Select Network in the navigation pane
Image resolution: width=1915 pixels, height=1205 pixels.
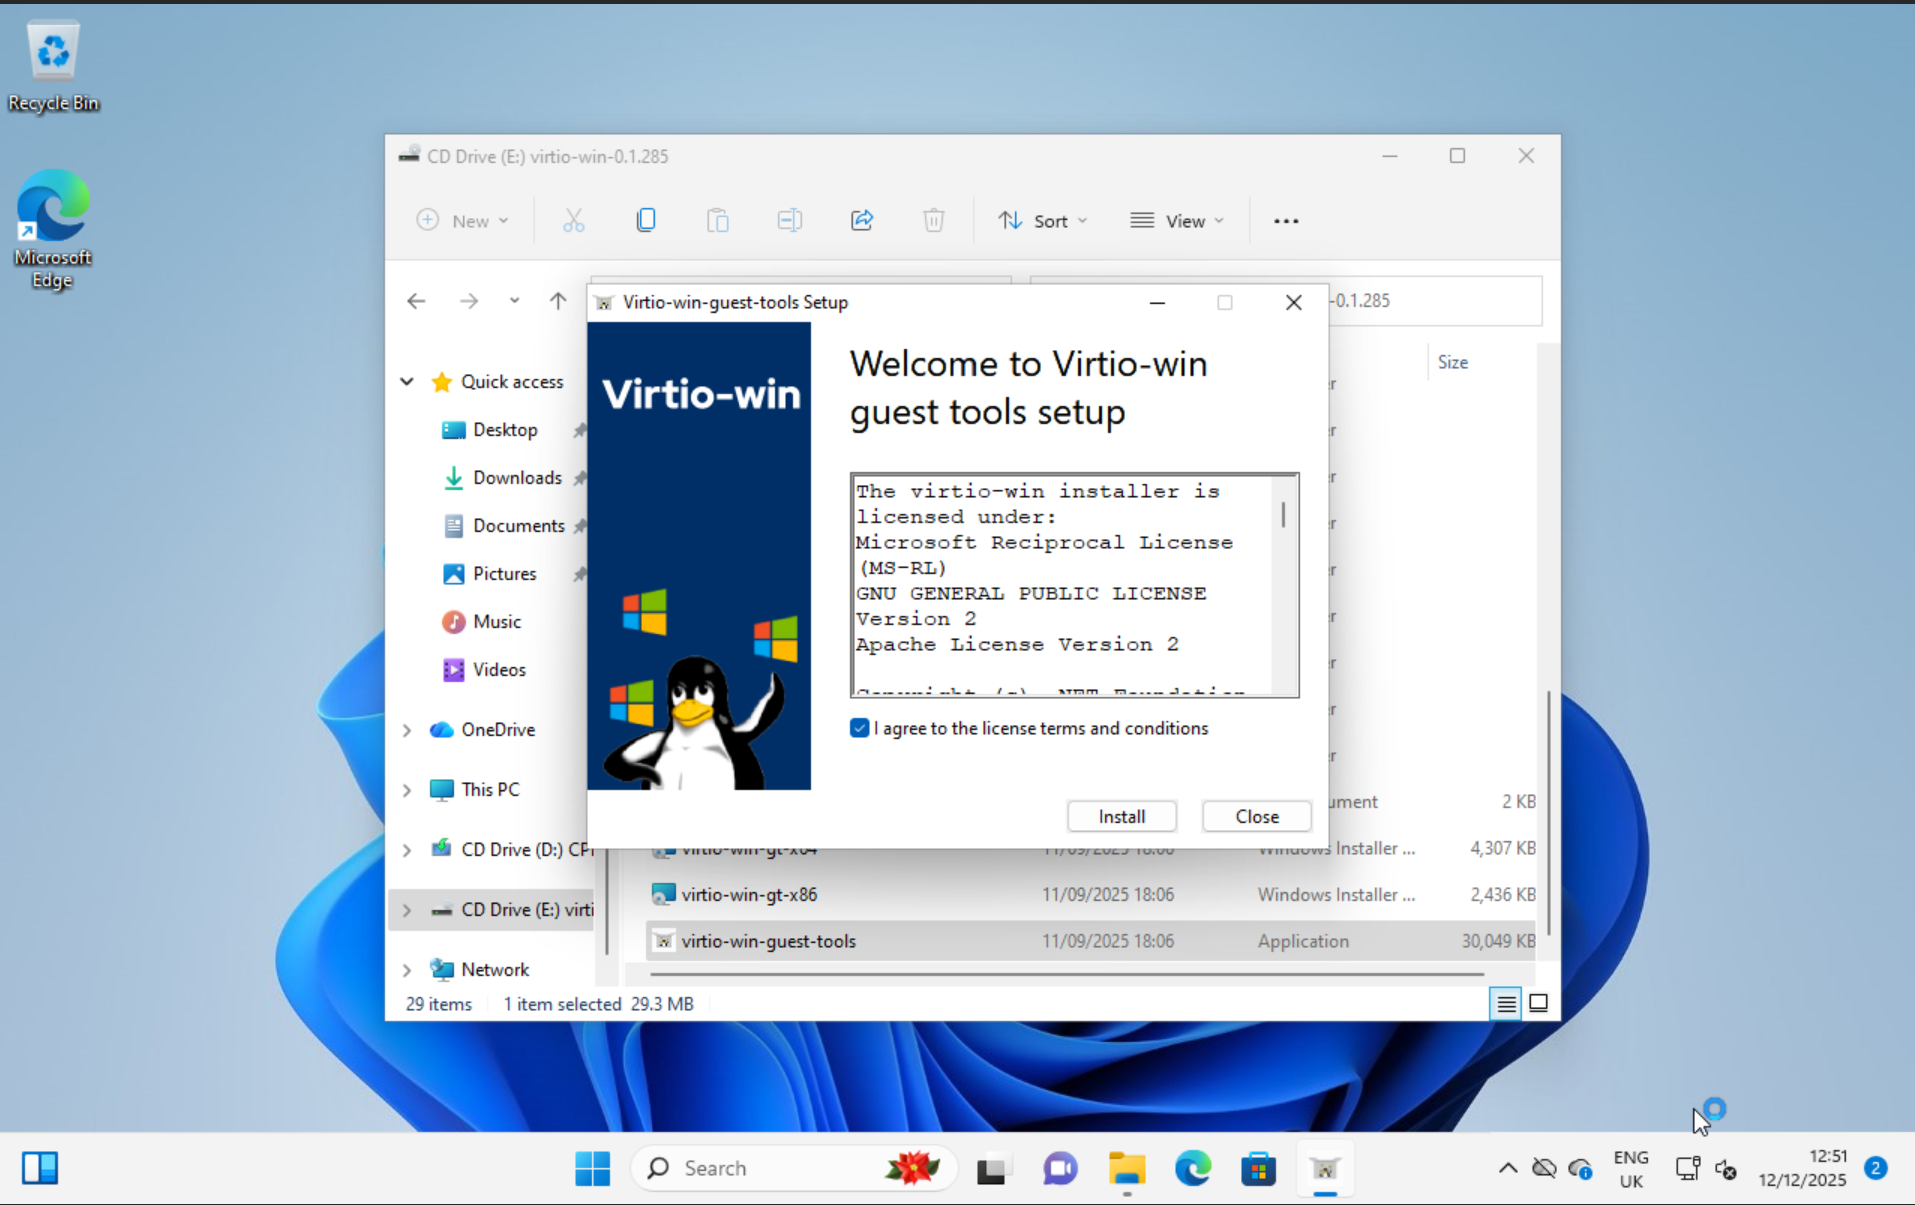click(494, 969)
